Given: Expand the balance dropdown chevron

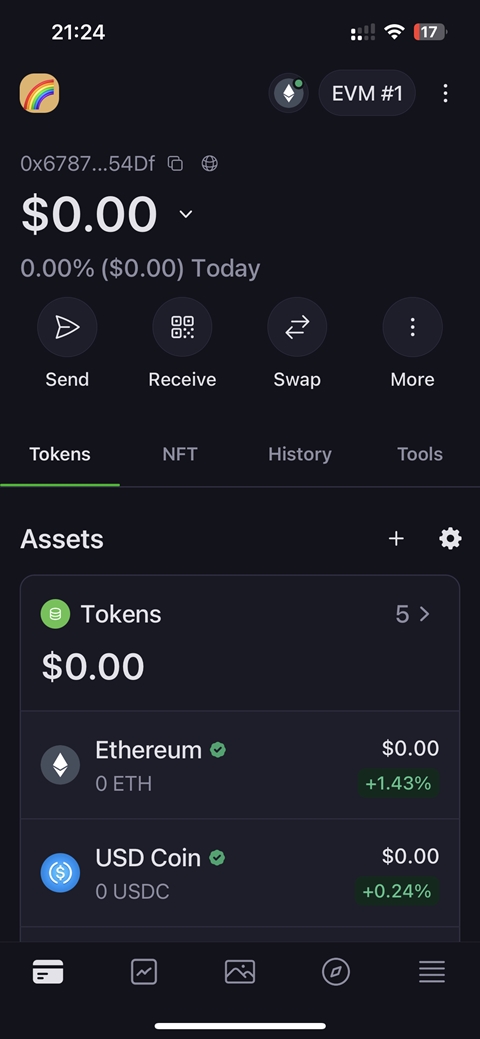Looking at the screenshot, I should 186,214.
